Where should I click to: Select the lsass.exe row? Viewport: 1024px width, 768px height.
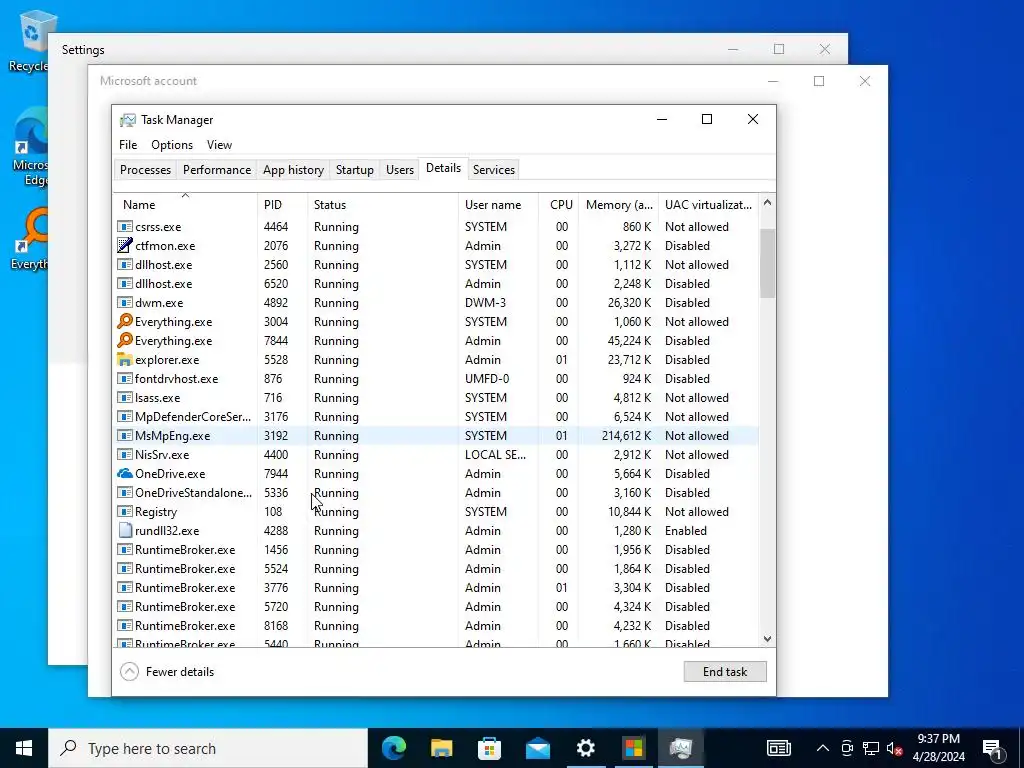(x=436, y=398)
